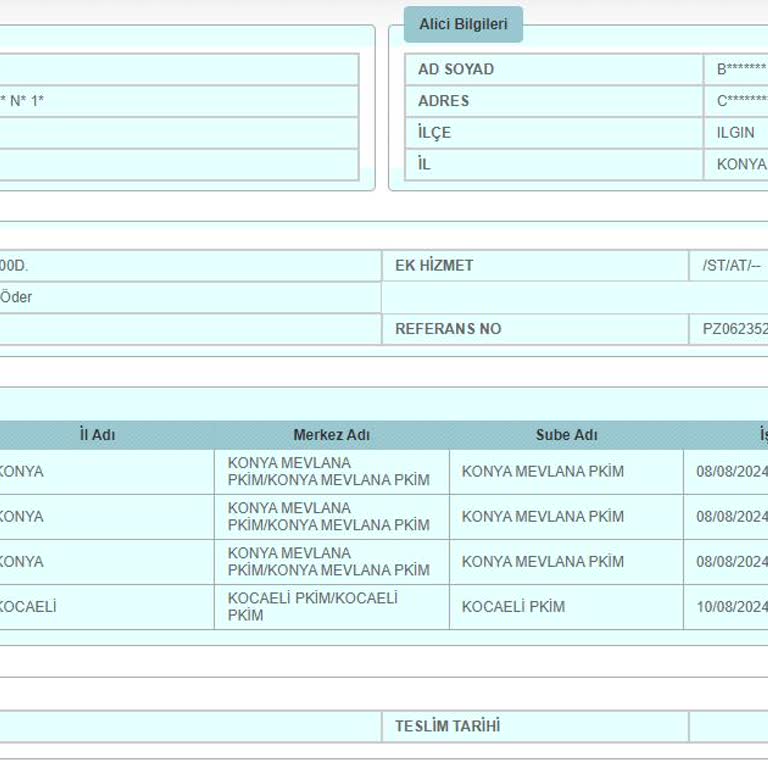The image size is (768, 768).
Task: Click the ILGIN district value
Action: click(x=735, y=132)
